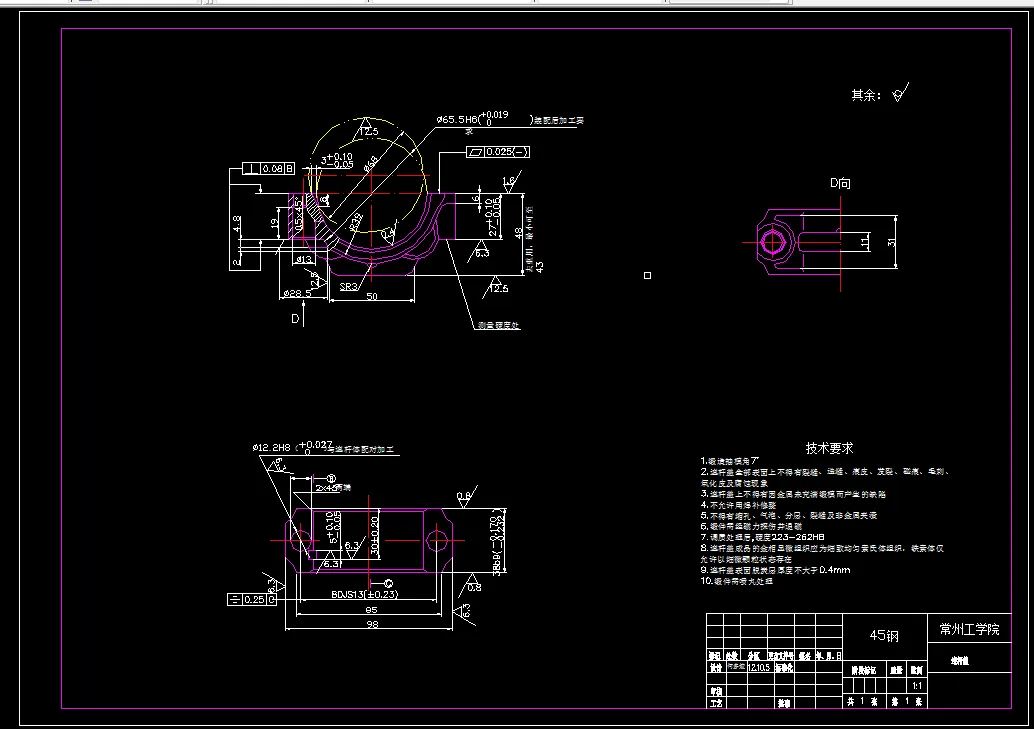Select the 98 overall length dimension
Screen dimensions: 1034x729
372,624
